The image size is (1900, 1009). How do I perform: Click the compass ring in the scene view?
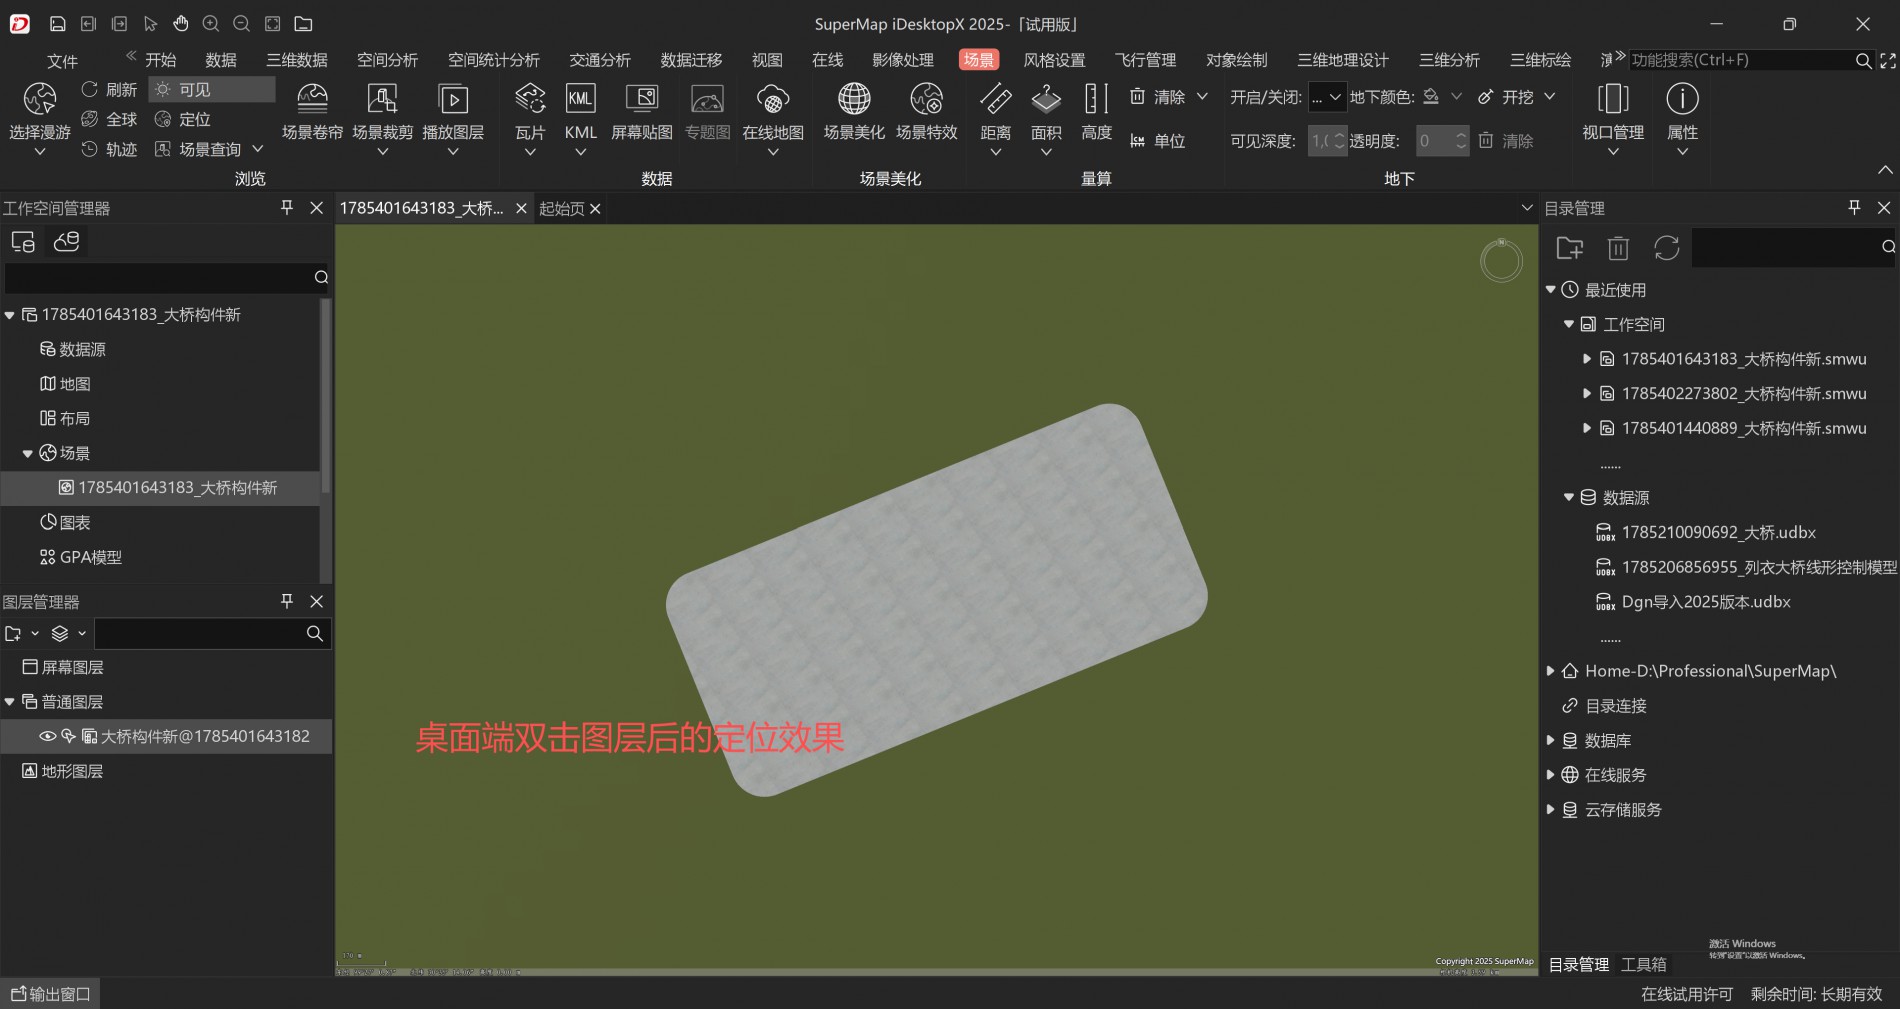pyautogui.click(x=1501, y=261)
